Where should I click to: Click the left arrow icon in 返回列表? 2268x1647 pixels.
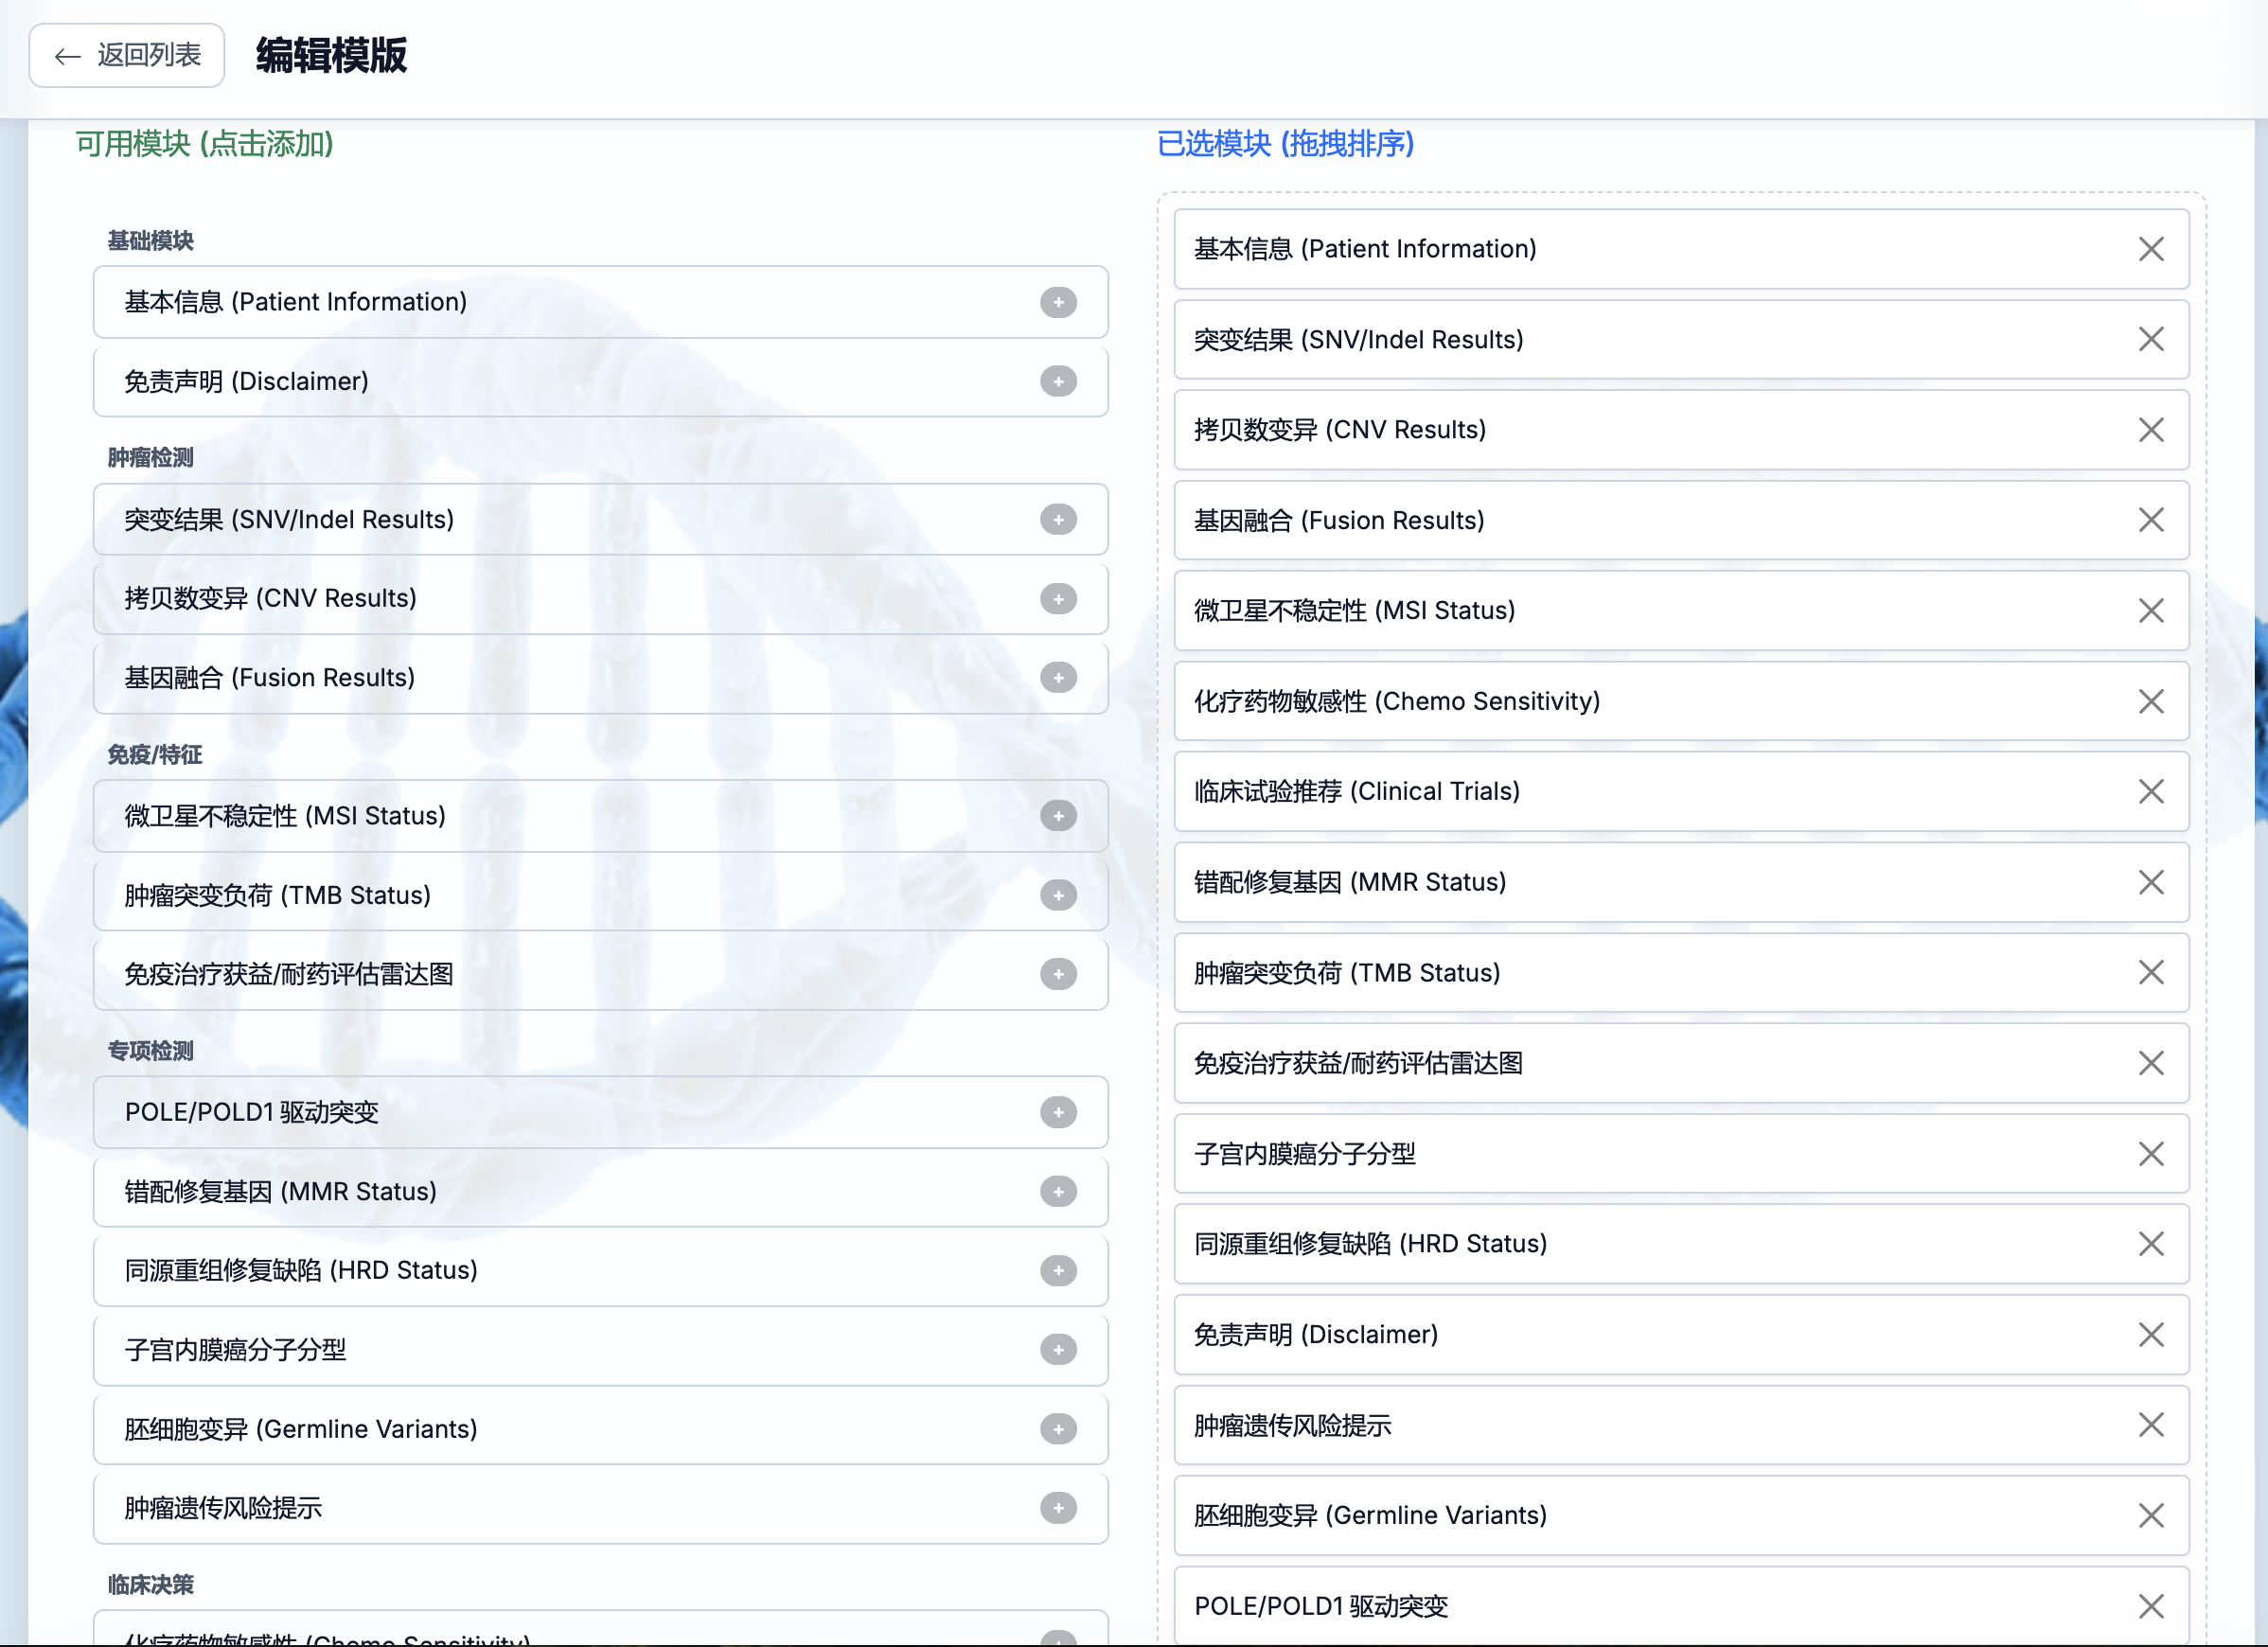(x=67, y=56)
